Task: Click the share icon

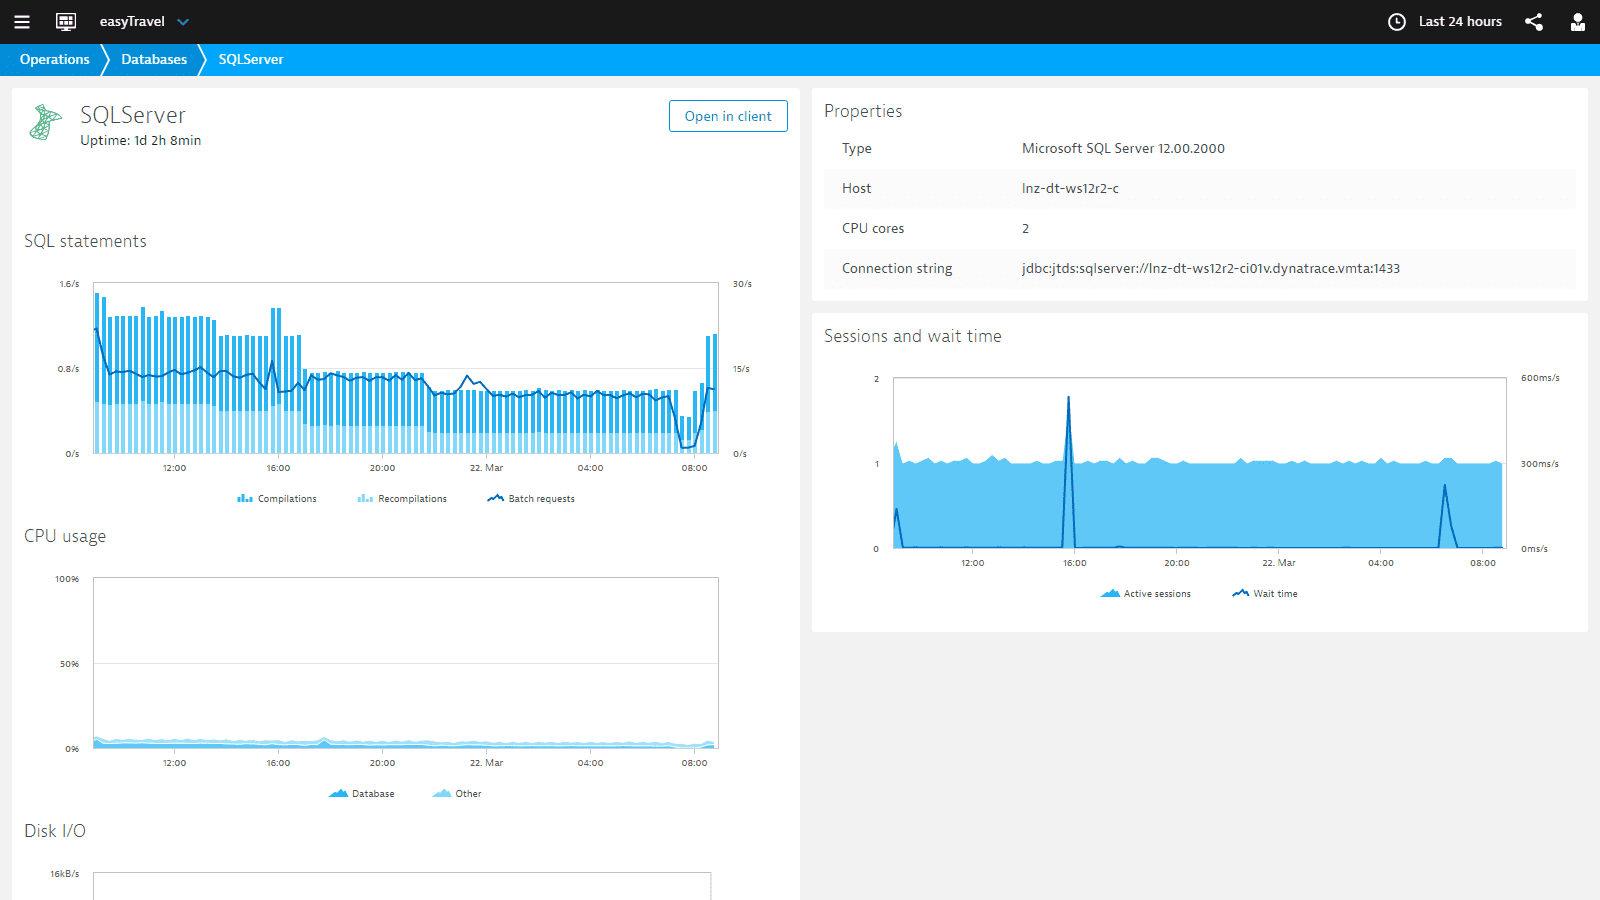Action: [x=1534, y=22]
